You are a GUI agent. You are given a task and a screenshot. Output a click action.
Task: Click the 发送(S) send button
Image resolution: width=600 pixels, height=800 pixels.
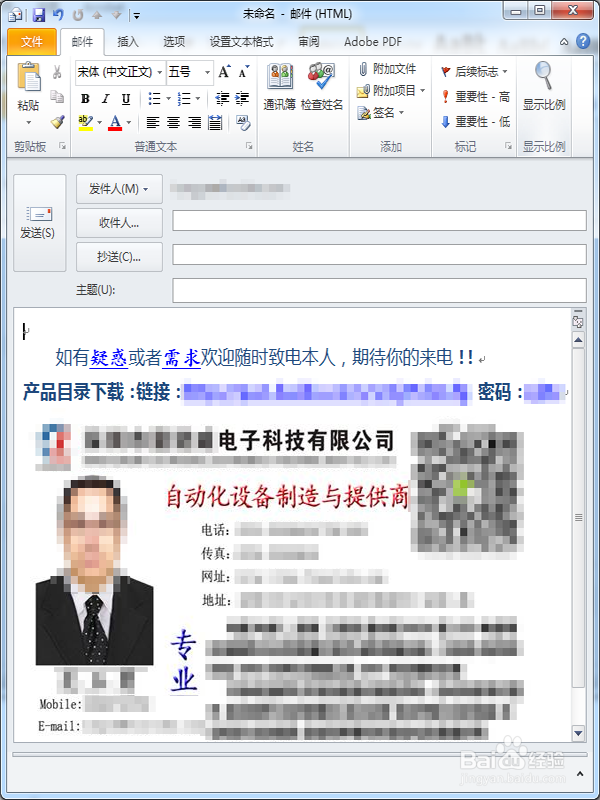tap(39, 223)
